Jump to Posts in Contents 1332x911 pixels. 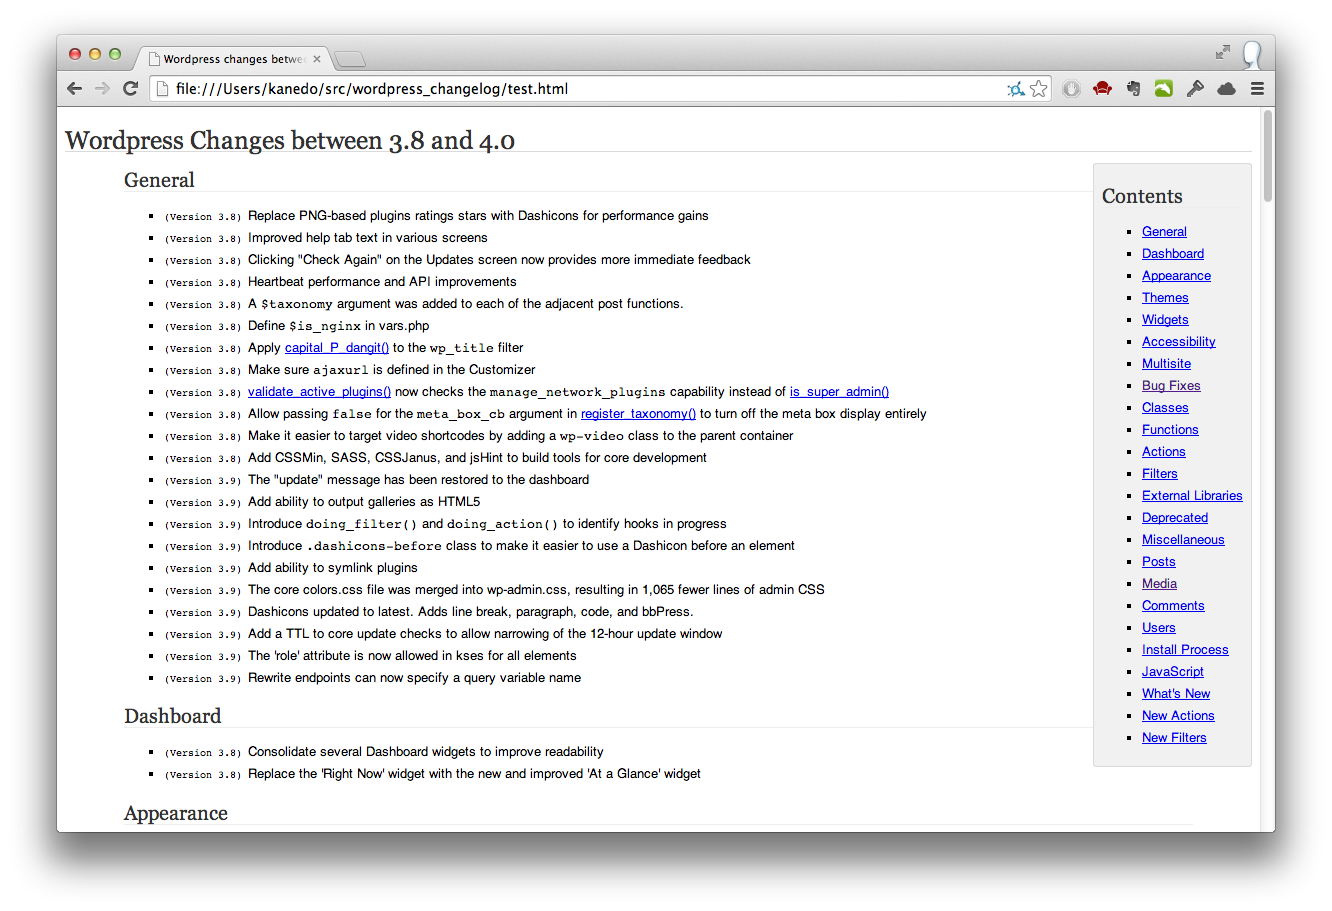(x=1158, y=561)
